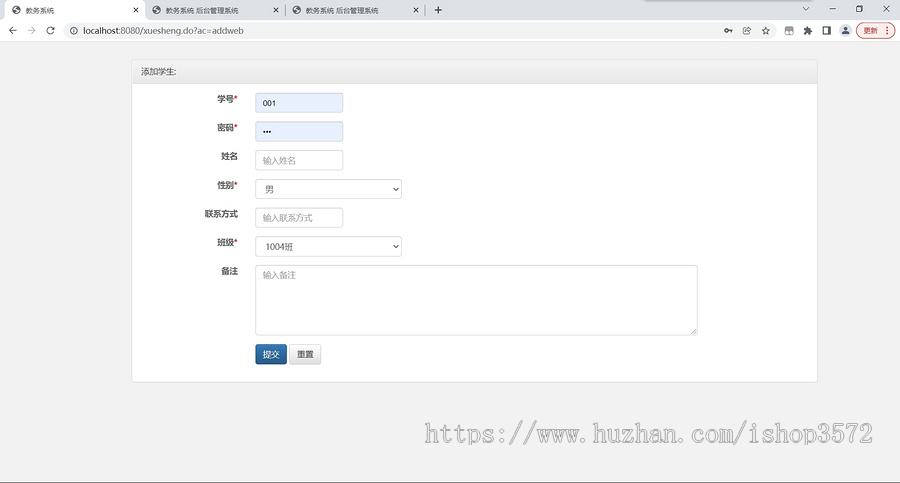The height and width of the screenshot is (483, 900).
Task: Switch to third 教务系统 后台管理系统 tab
Action: coord(354,10)
